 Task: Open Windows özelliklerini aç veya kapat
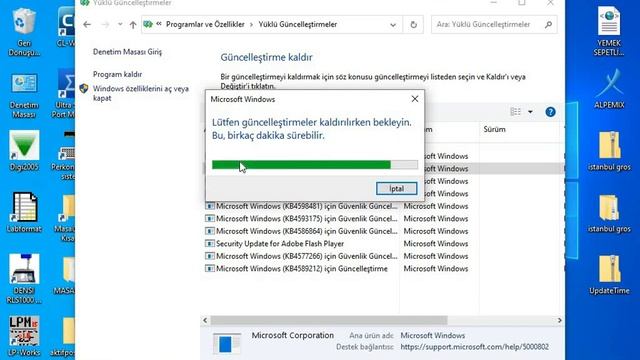coord(140,93)
